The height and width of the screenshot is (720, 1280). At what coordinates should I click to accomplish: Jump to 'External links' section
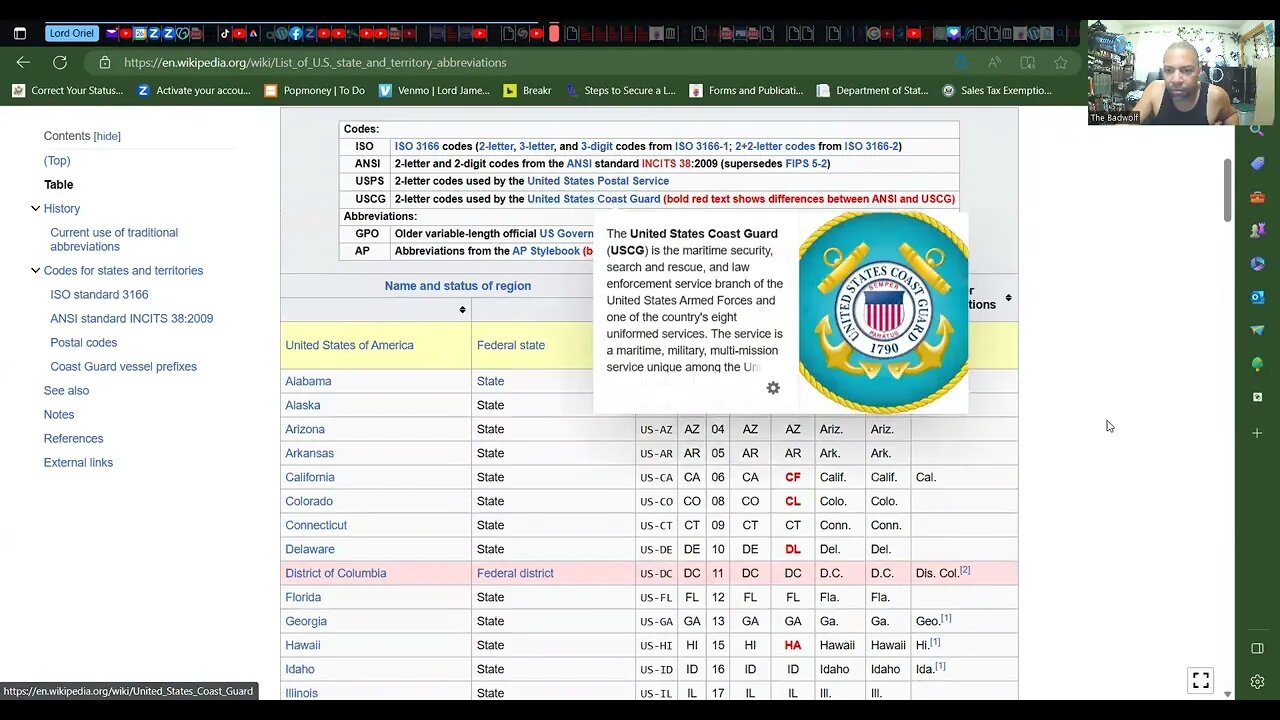[78, 462]
